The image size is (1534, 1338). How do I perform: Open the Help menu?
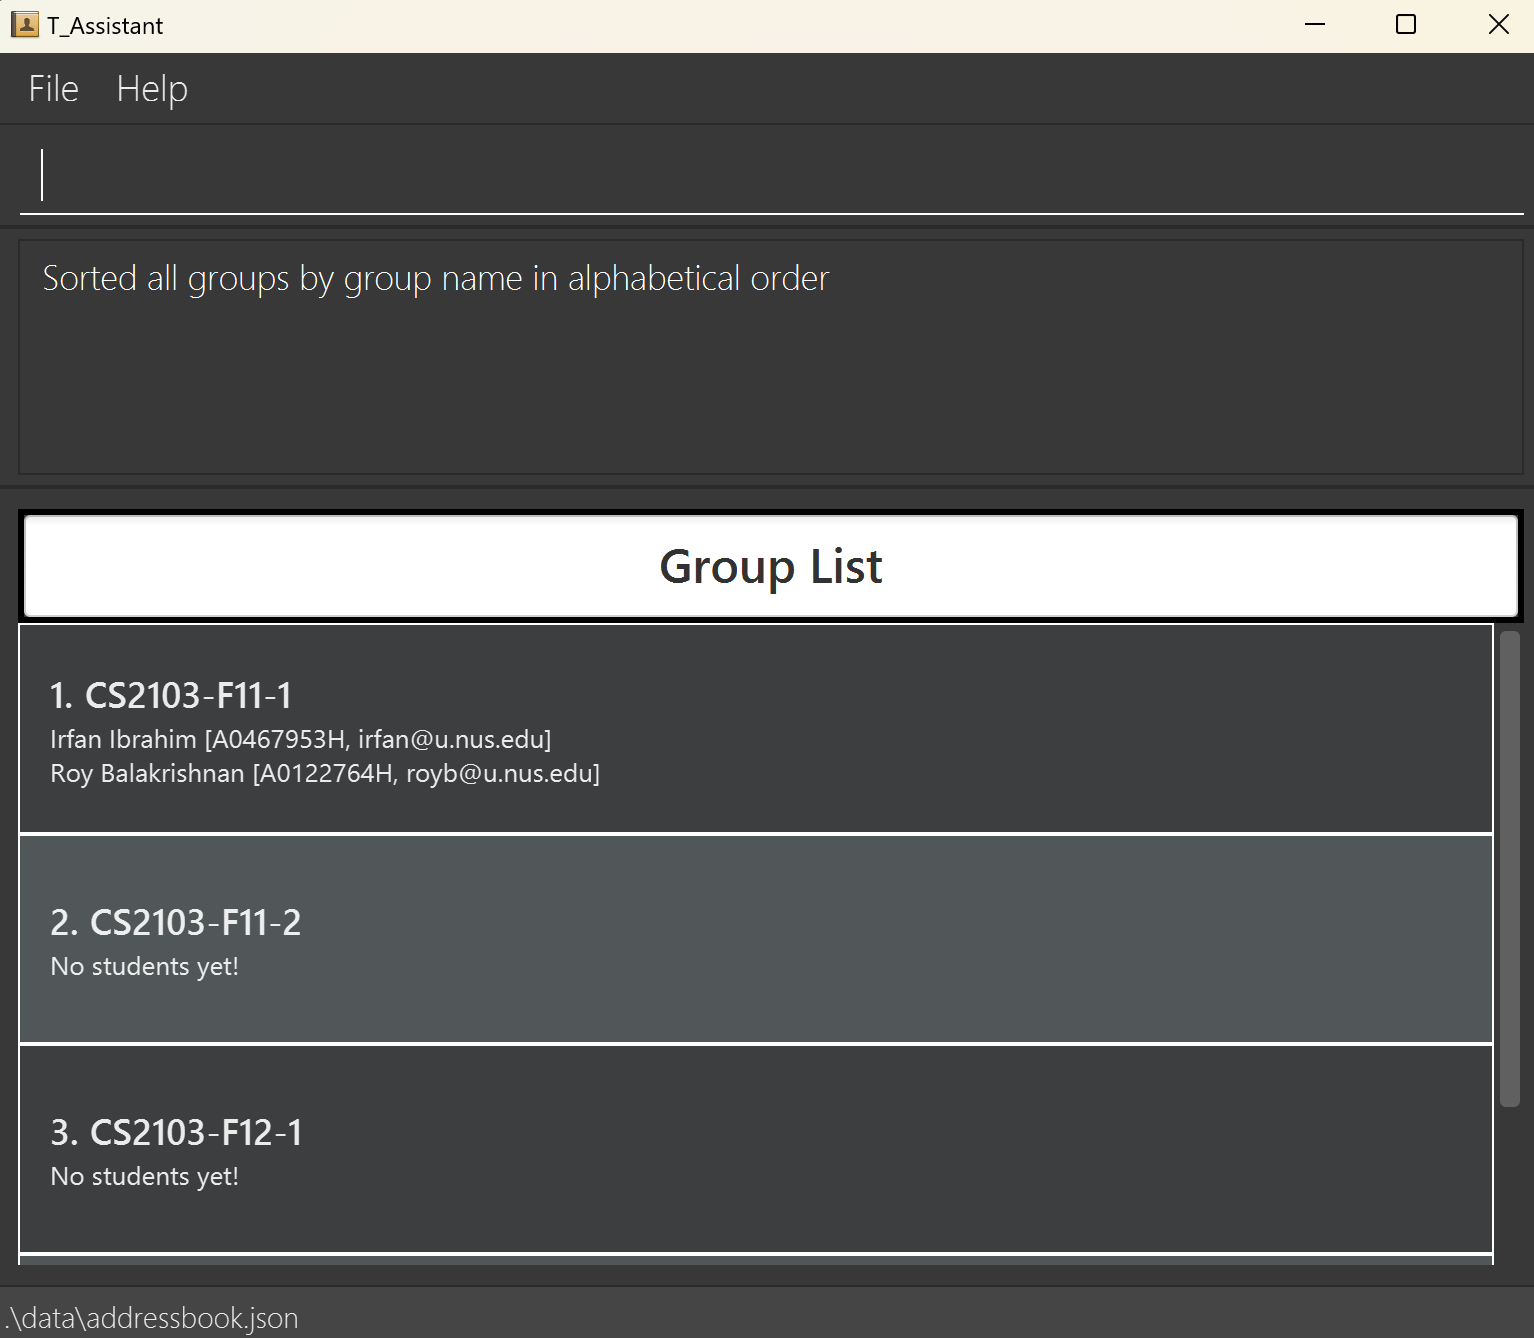click(x=152, y=89)
